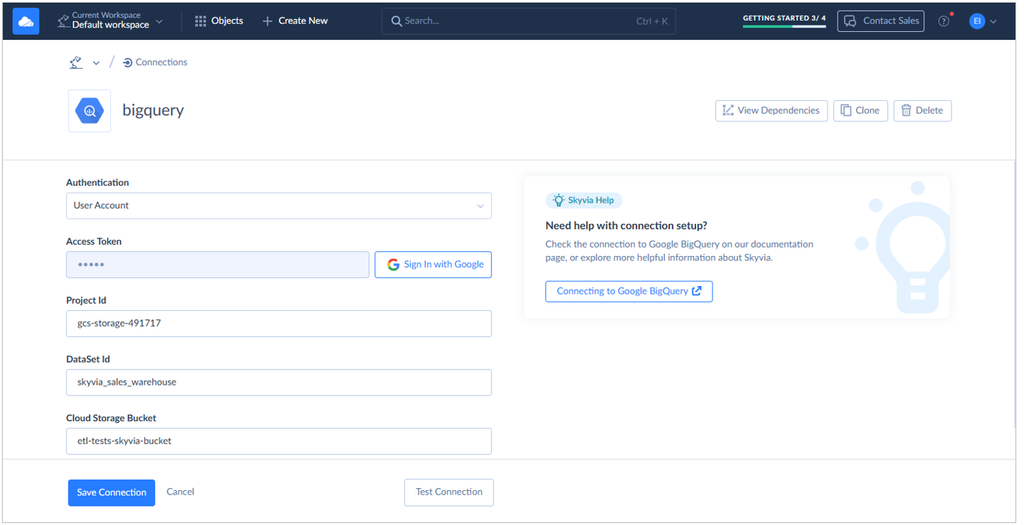
Task: Clone the connection
Action: point(860,110)
